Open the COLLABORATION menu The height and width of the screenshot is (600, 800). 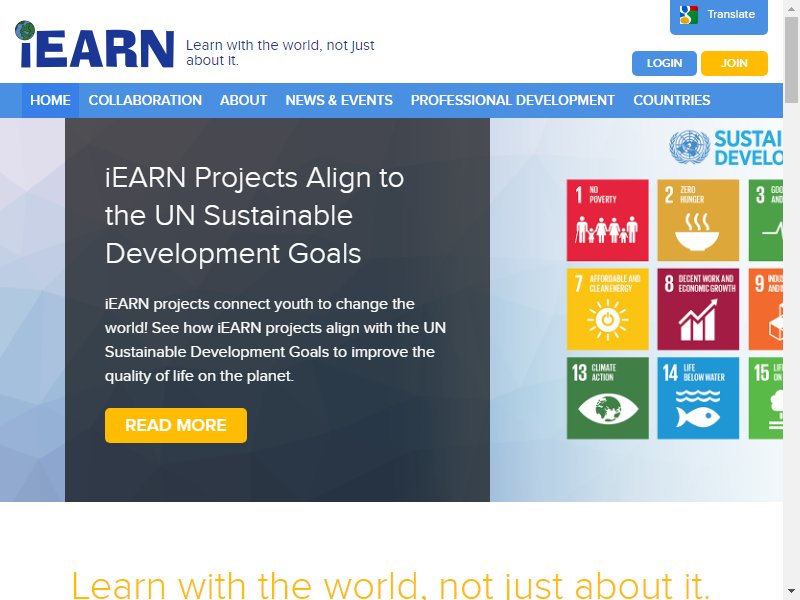[x=145, y=101]
